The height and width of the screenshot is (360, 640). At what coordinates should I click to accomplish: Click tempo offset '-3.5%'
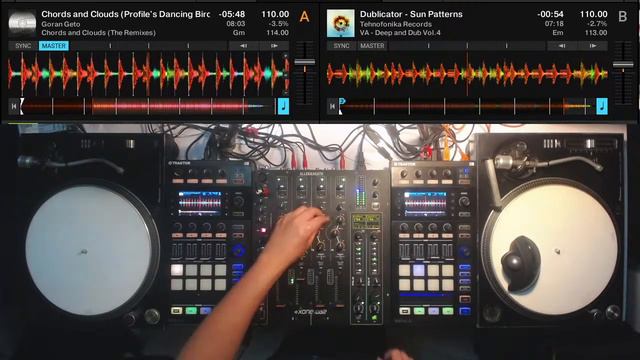pyautogui.click(x=279, y=24)
